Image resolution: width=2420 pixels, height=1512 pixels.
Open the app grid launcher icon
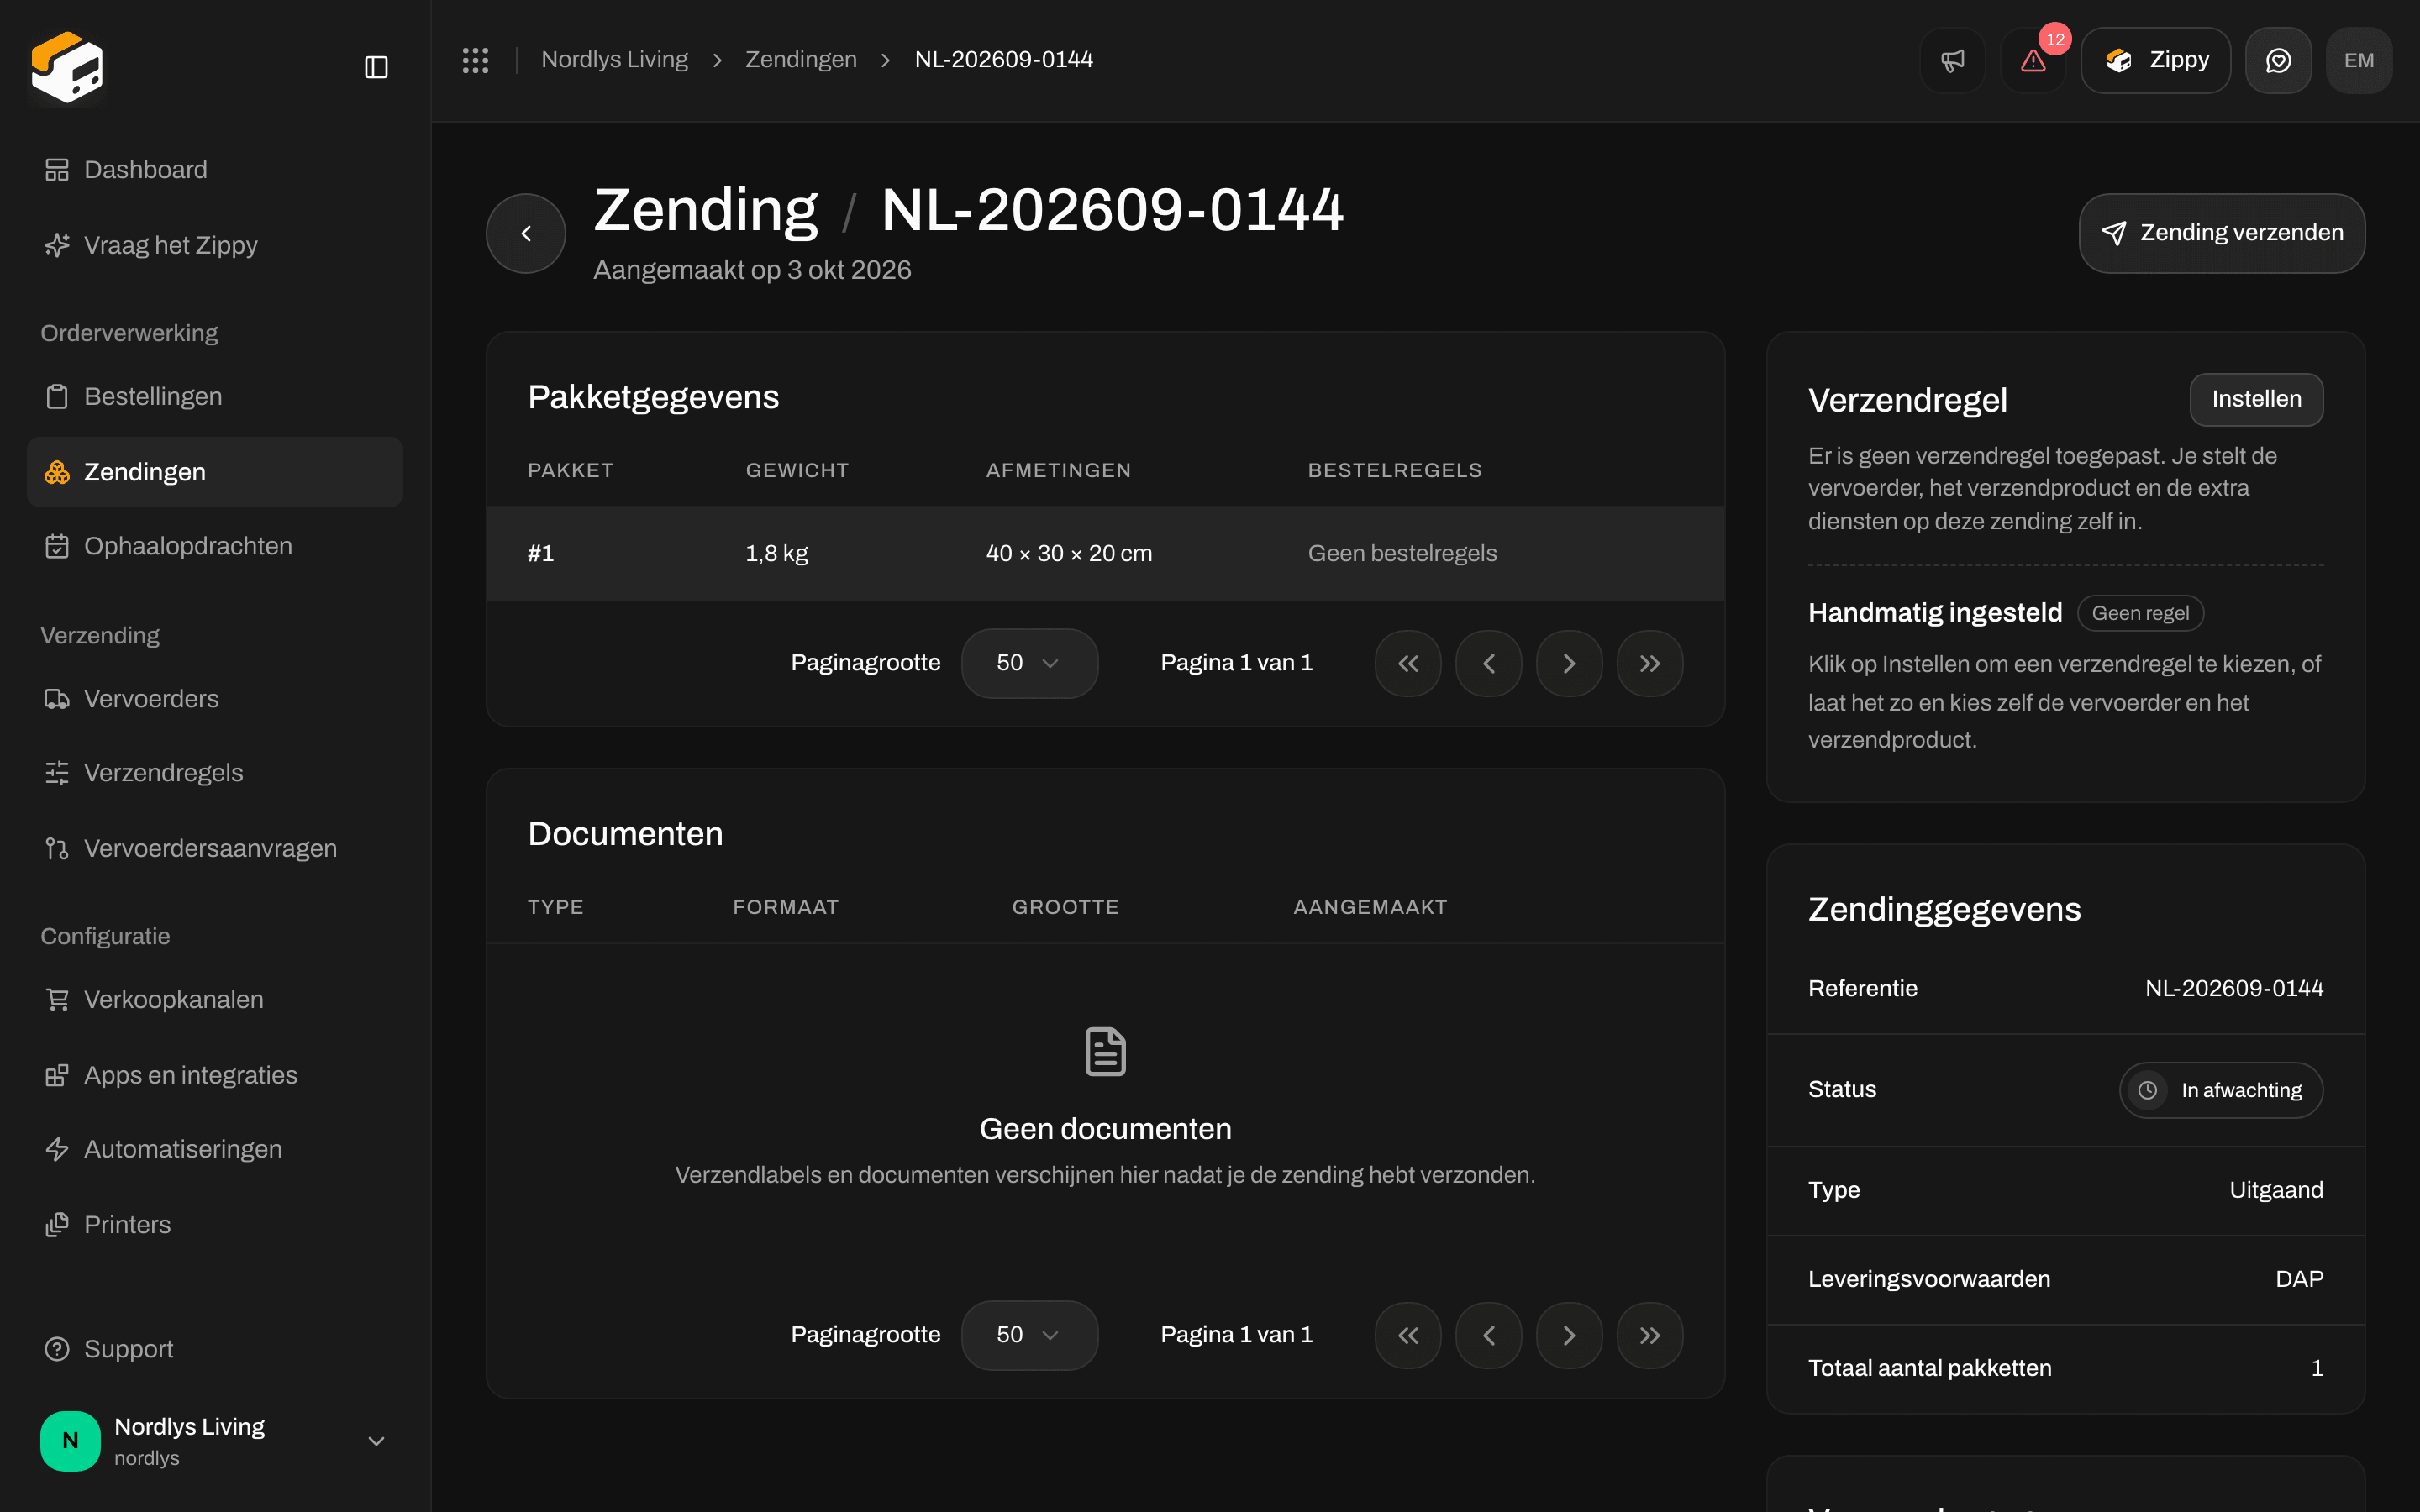[476, 60]
